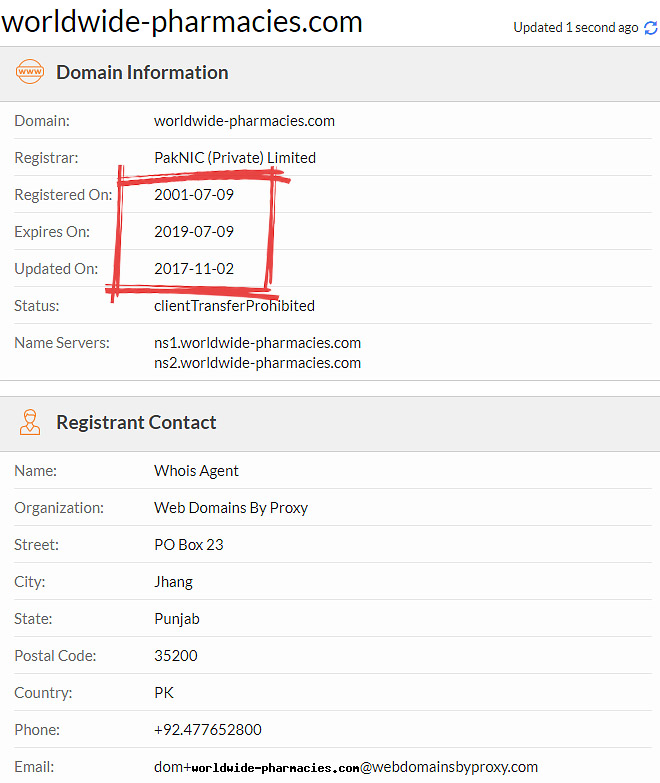The width and height of the screenshot is (660, 783).
Task: Click the 'Phone:' label
Action: [37, 730]
